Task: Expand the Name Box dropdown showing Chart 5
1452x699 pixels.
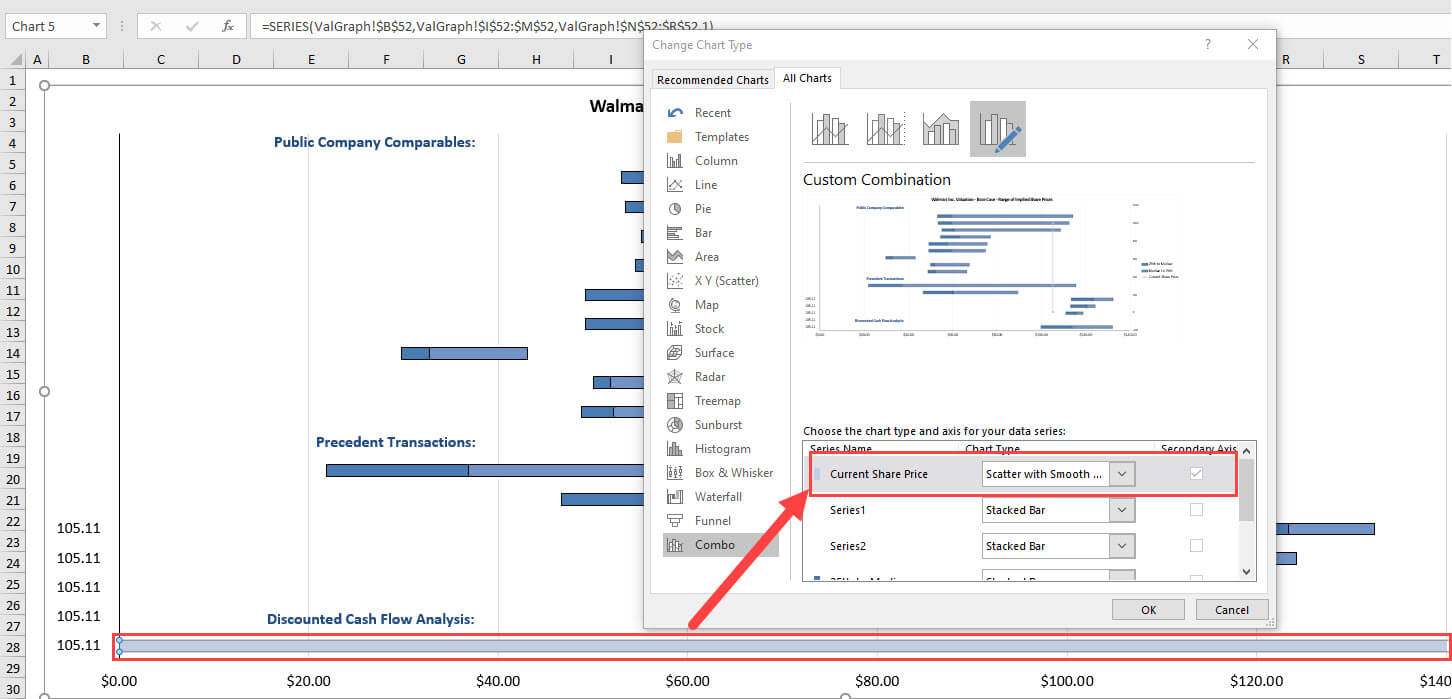Action: coord(96,25)
